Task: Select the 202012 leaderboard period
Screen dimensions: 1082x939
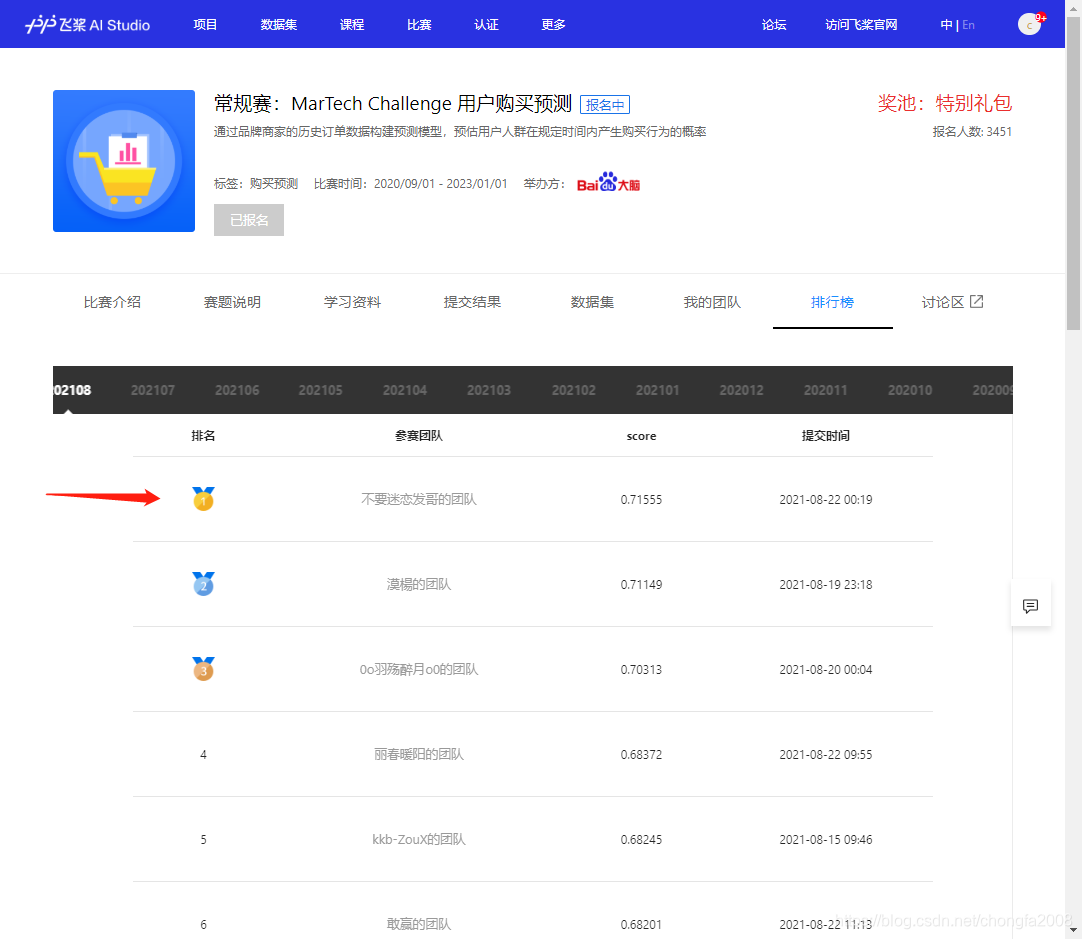Action: click(x=741, y=390)
